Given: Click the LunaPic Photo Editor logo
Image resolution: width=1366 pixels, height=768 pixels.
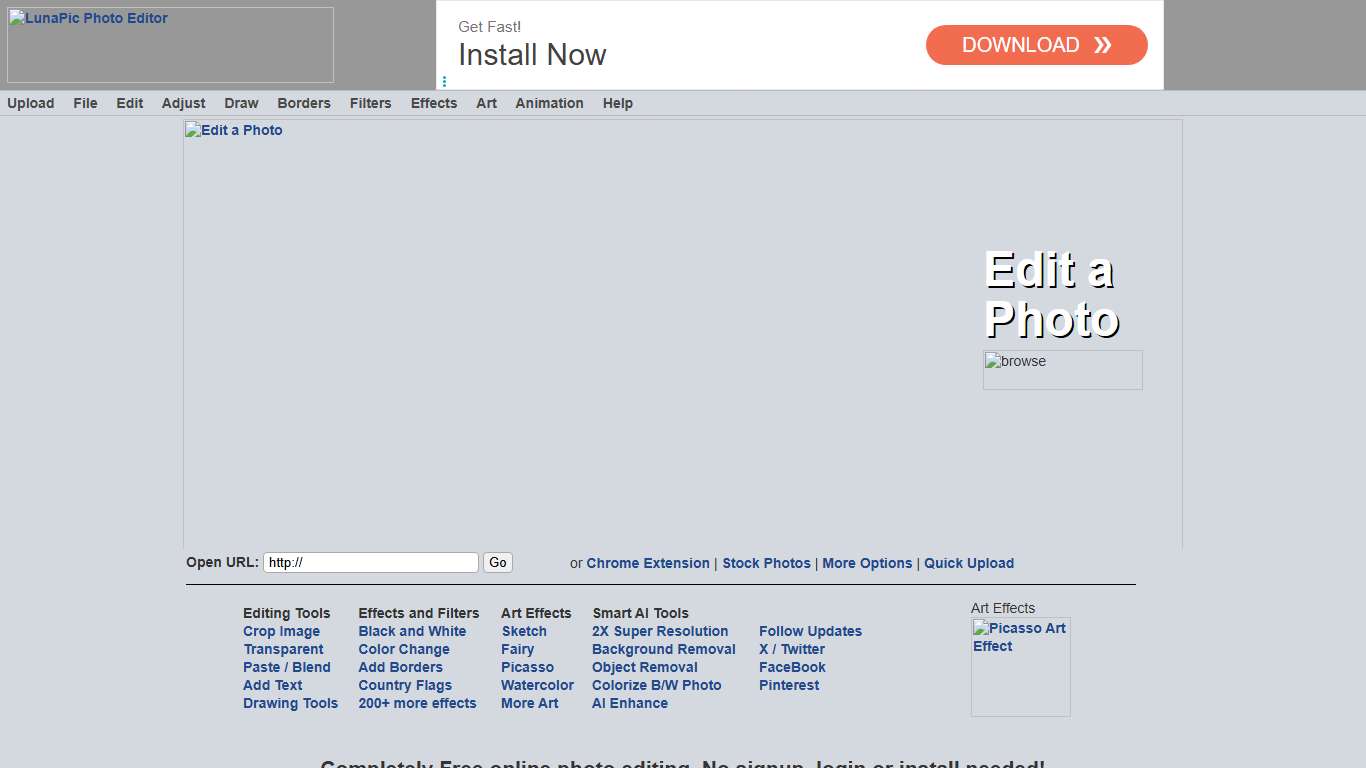Looking at the screenshot, I should 170,45.
